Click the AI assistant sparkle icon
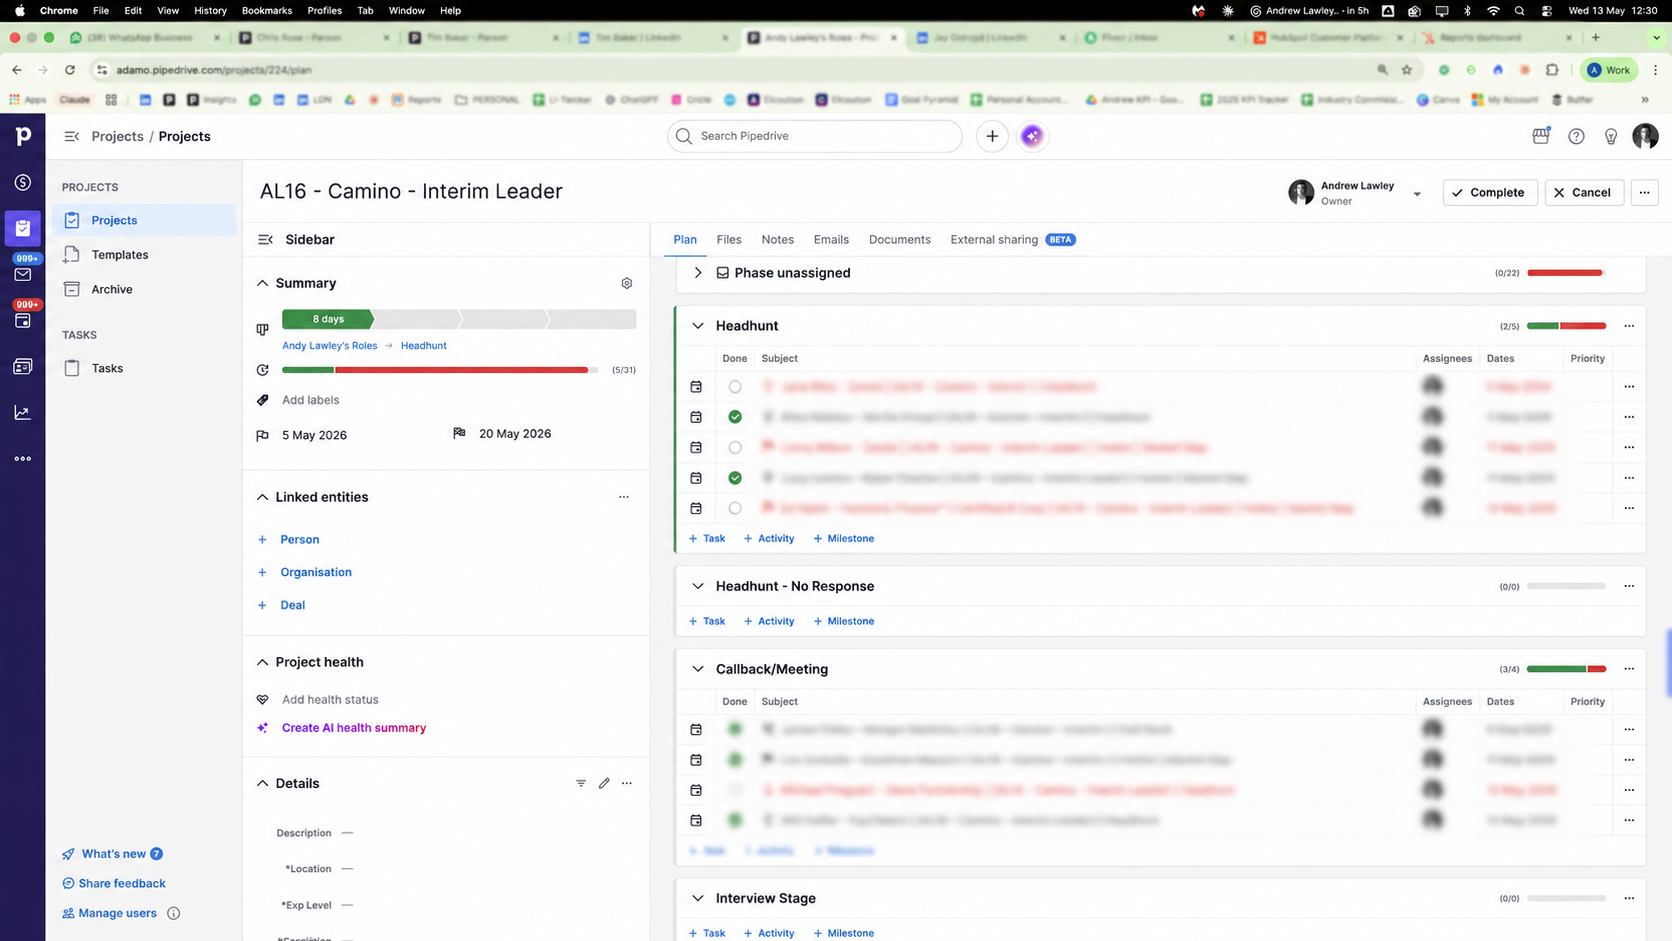 point(1032,136)
